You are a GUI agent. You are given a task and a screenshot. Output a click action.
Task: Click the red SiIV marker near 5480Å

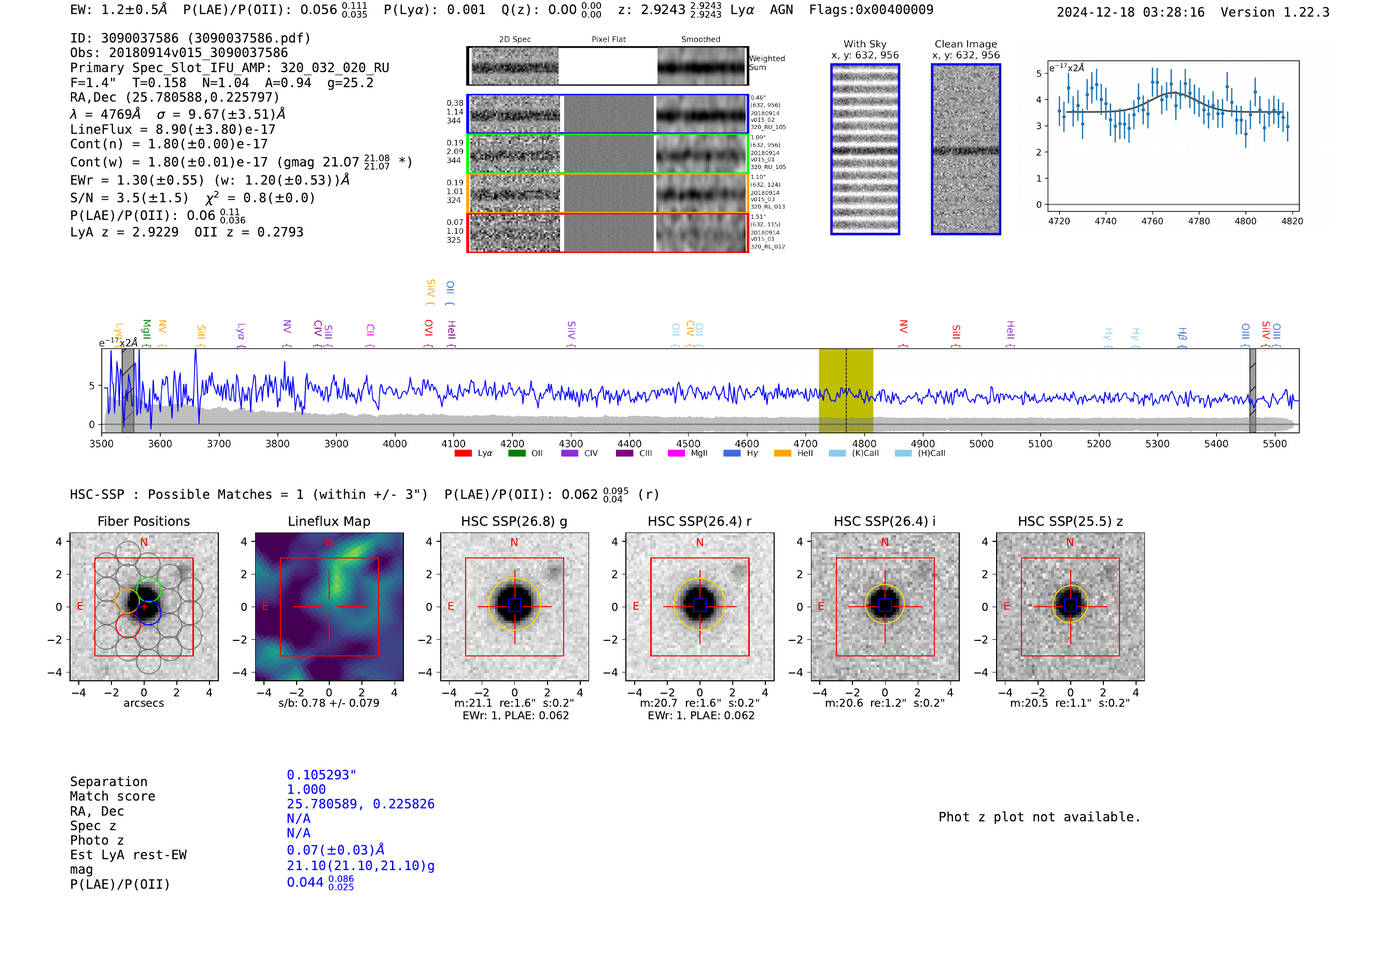pos(1266,332)
